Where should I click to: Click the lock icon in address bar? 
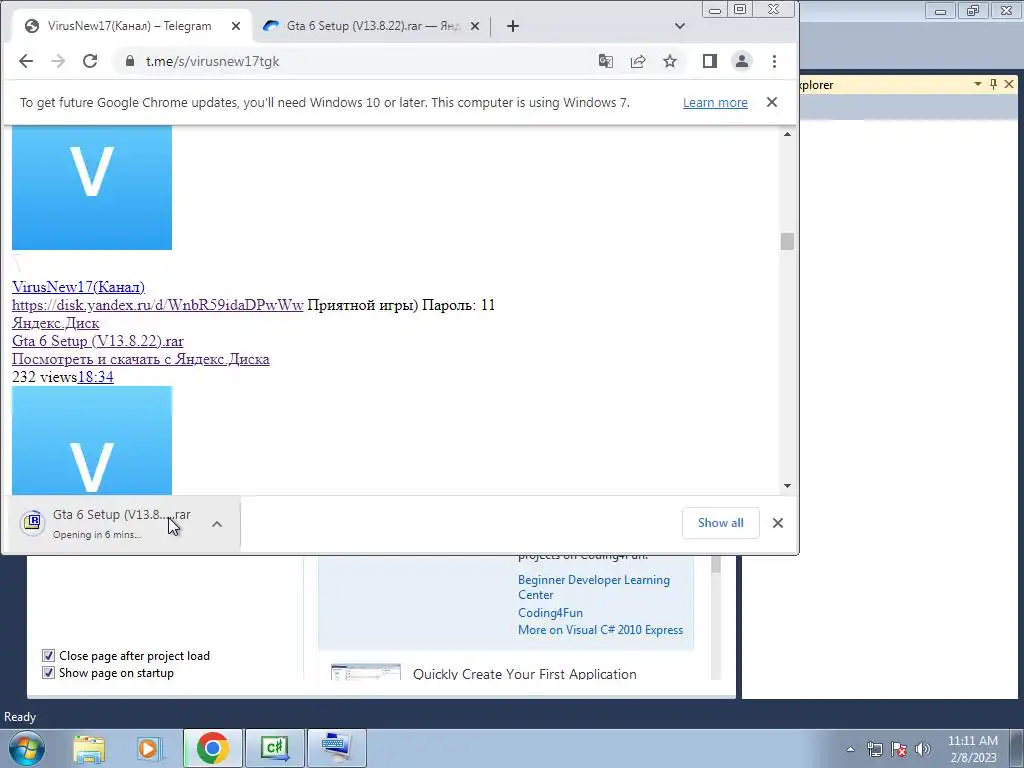(x=130, y=61)
